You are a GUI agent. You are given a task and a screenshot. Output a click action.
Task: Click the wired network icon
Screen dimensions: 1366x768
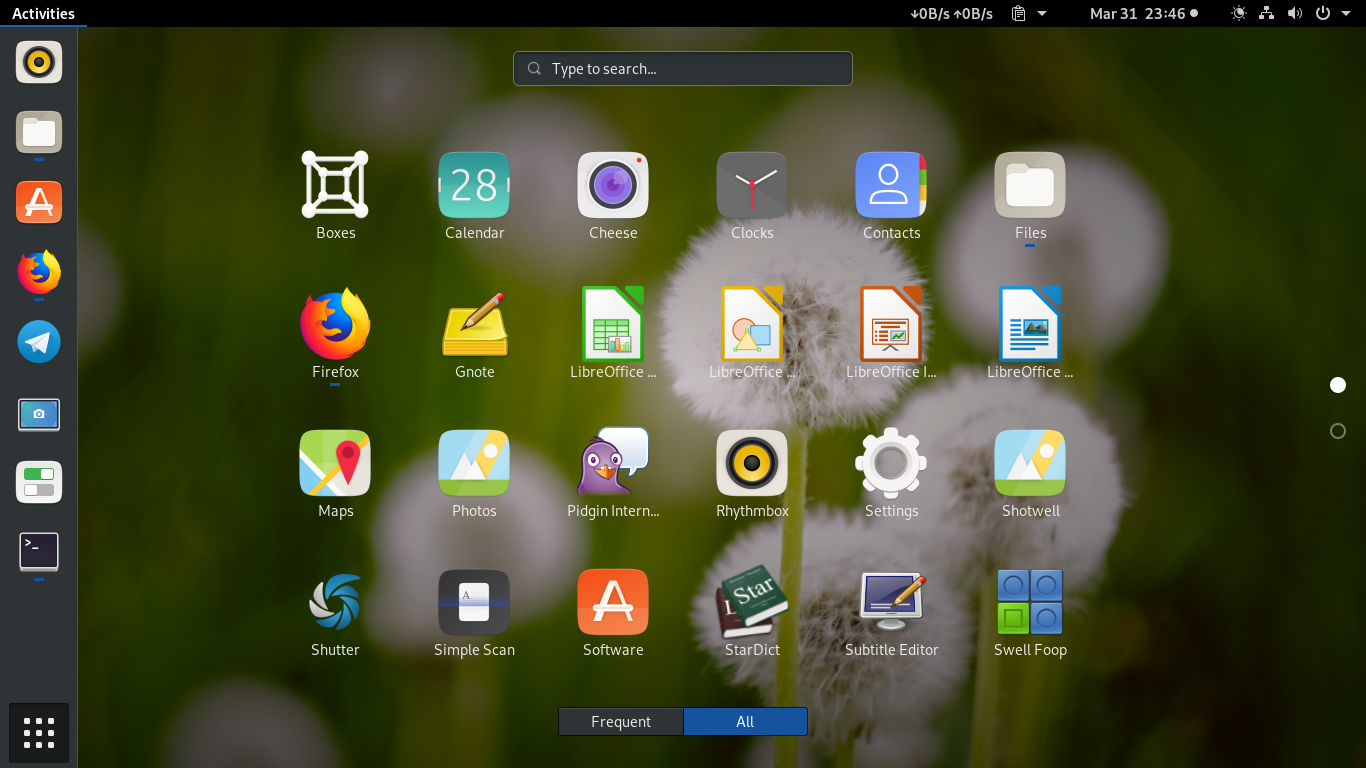coord(1267,13)
